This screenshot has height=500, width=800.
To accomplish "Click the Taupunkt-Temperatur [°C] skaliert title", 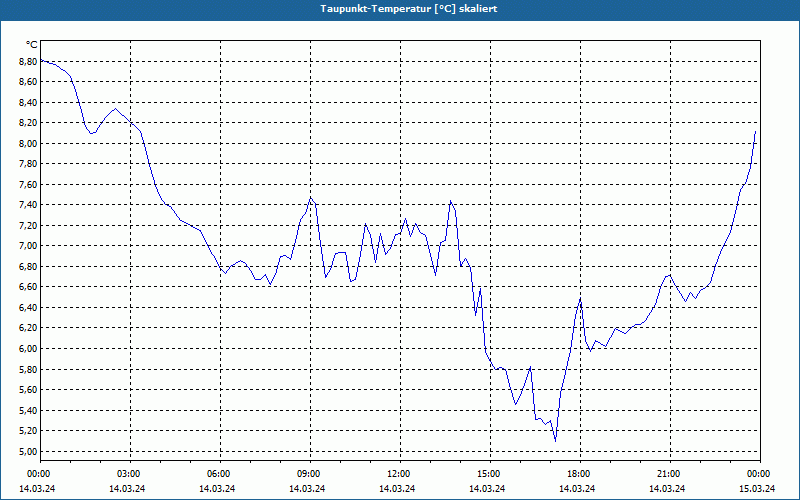I will click(409, 9).
